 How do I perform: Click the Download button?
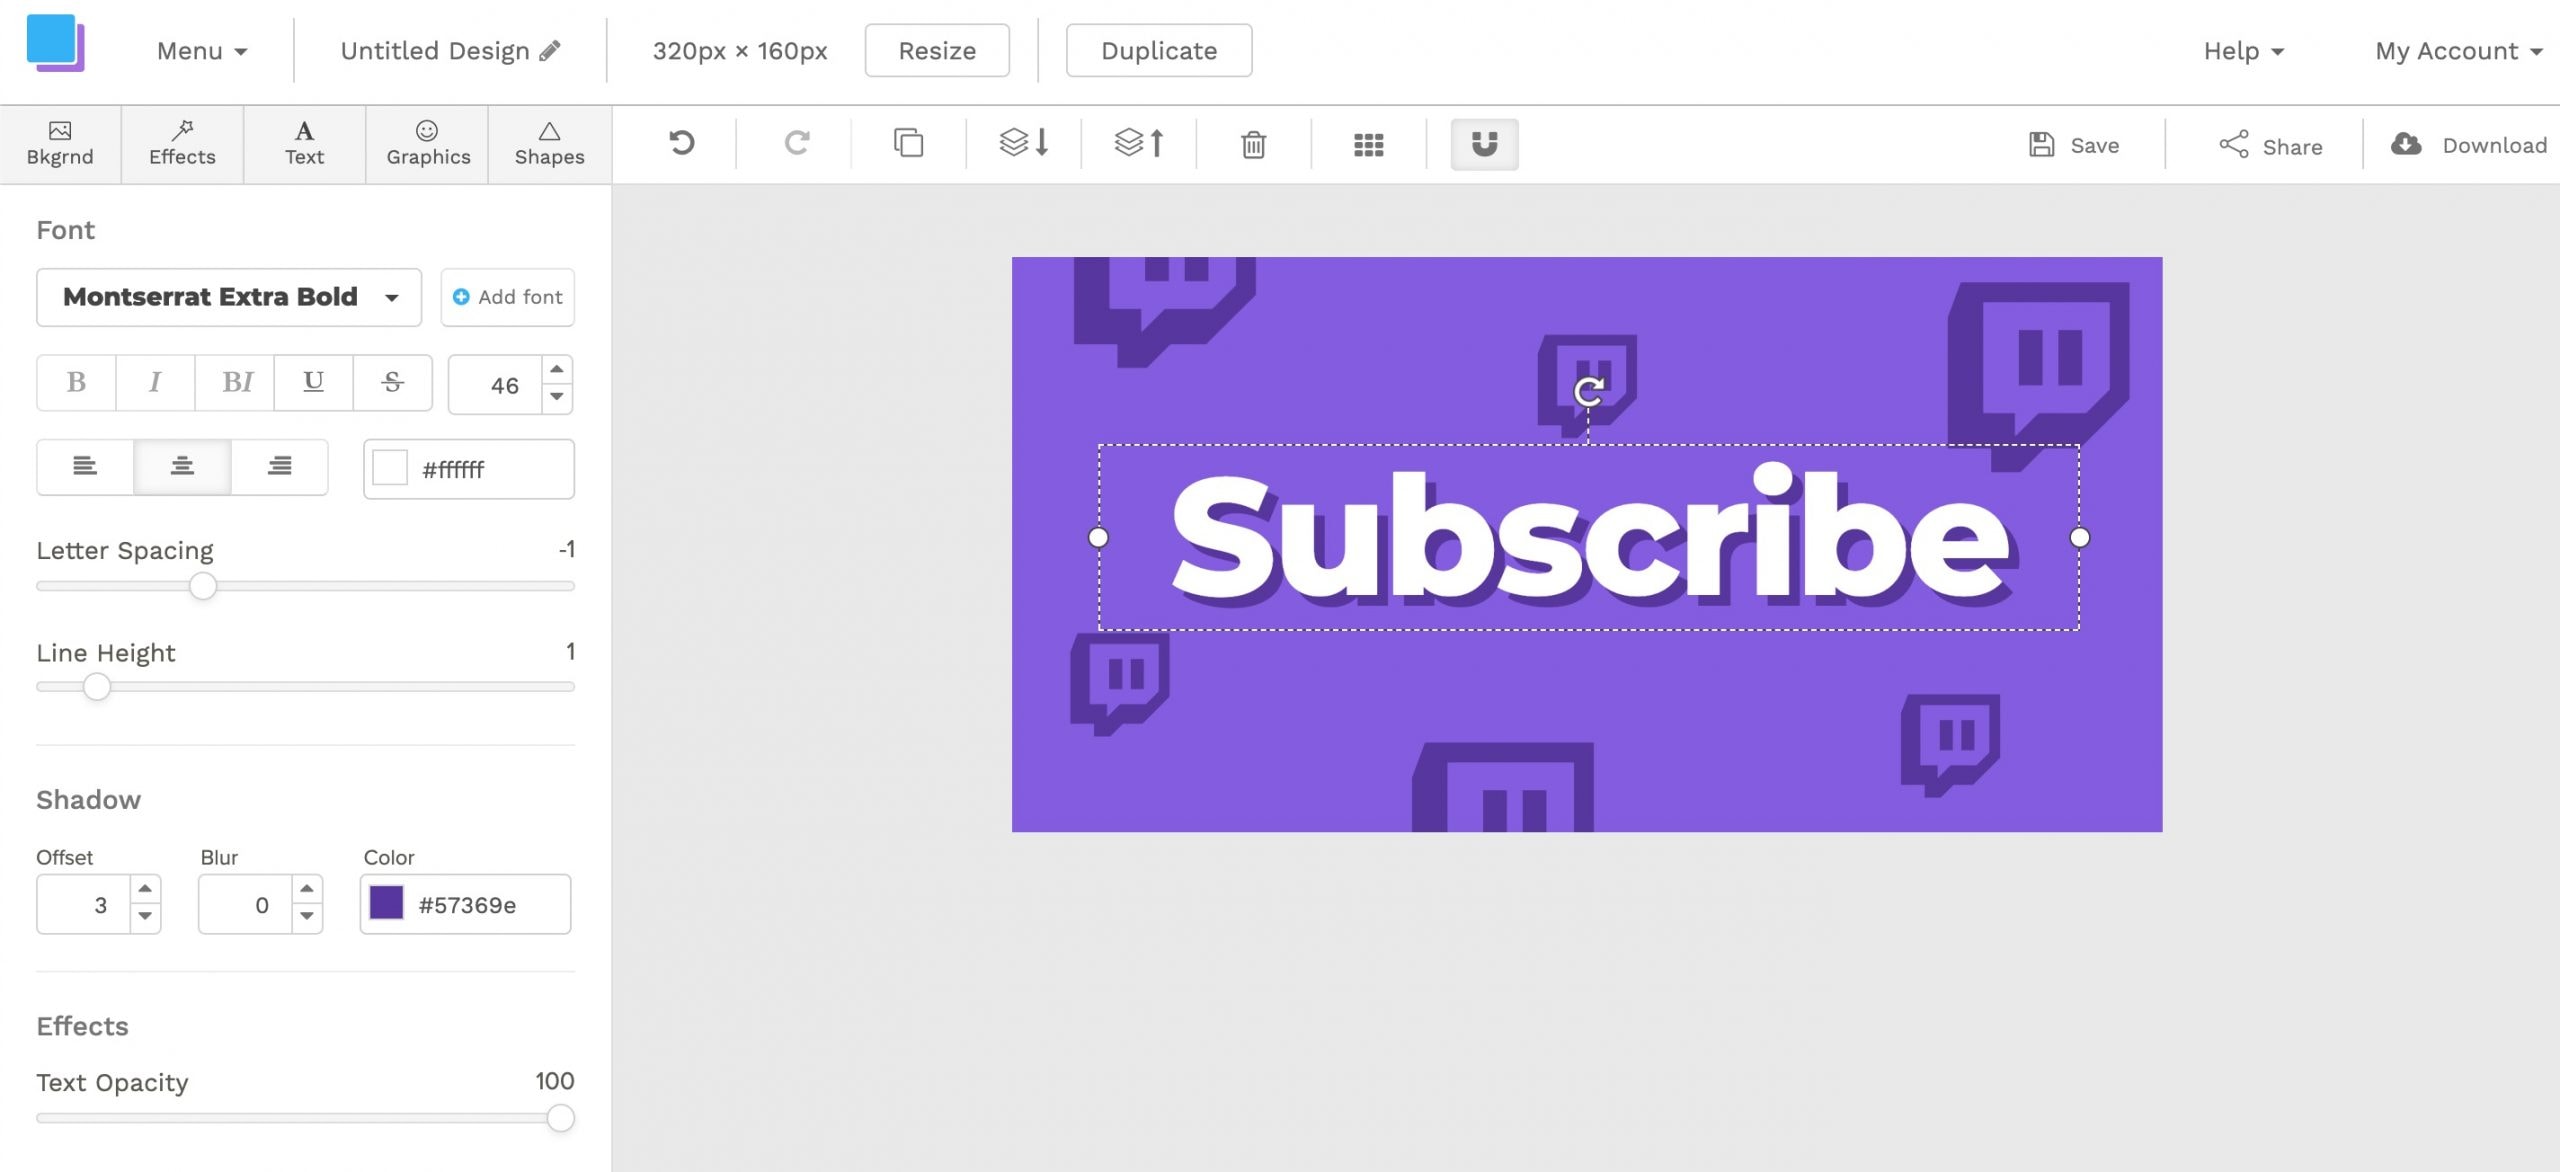tap(2467, 144)
